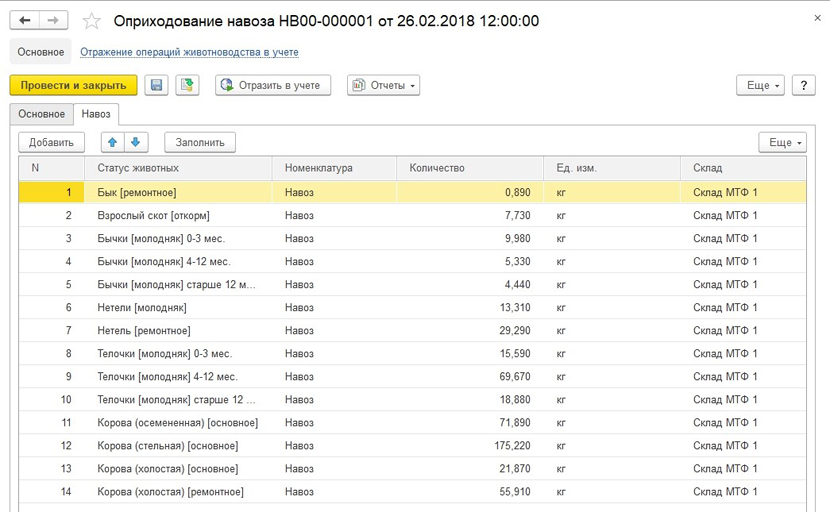Expand the Отчеты dropdown
830x512 pixels.
383,86
